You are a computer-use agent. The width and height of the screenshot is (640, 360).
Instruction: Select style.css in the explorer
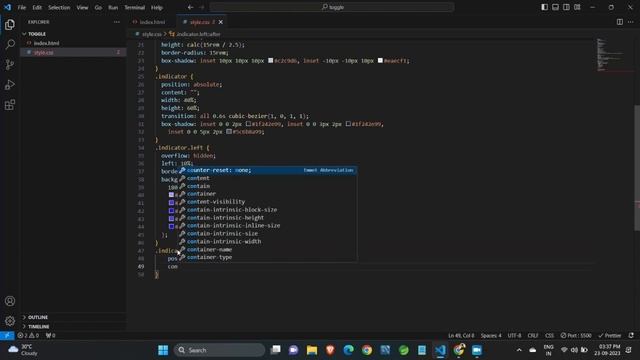point(73,52)
